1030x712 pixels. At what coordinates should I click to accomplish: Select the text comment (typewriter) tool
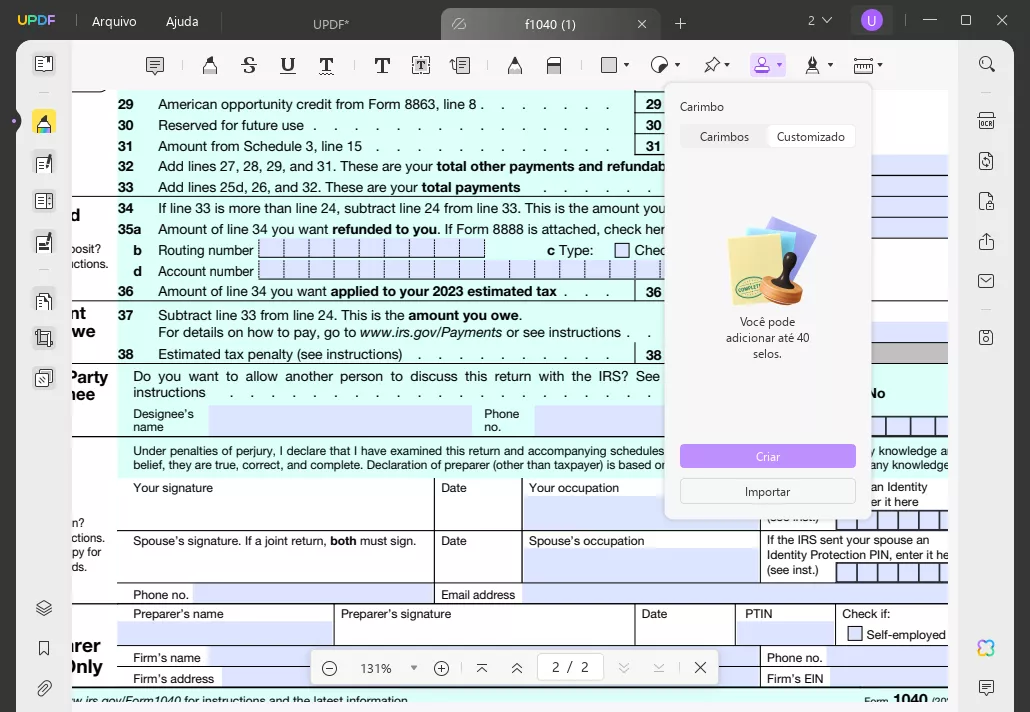382,65
